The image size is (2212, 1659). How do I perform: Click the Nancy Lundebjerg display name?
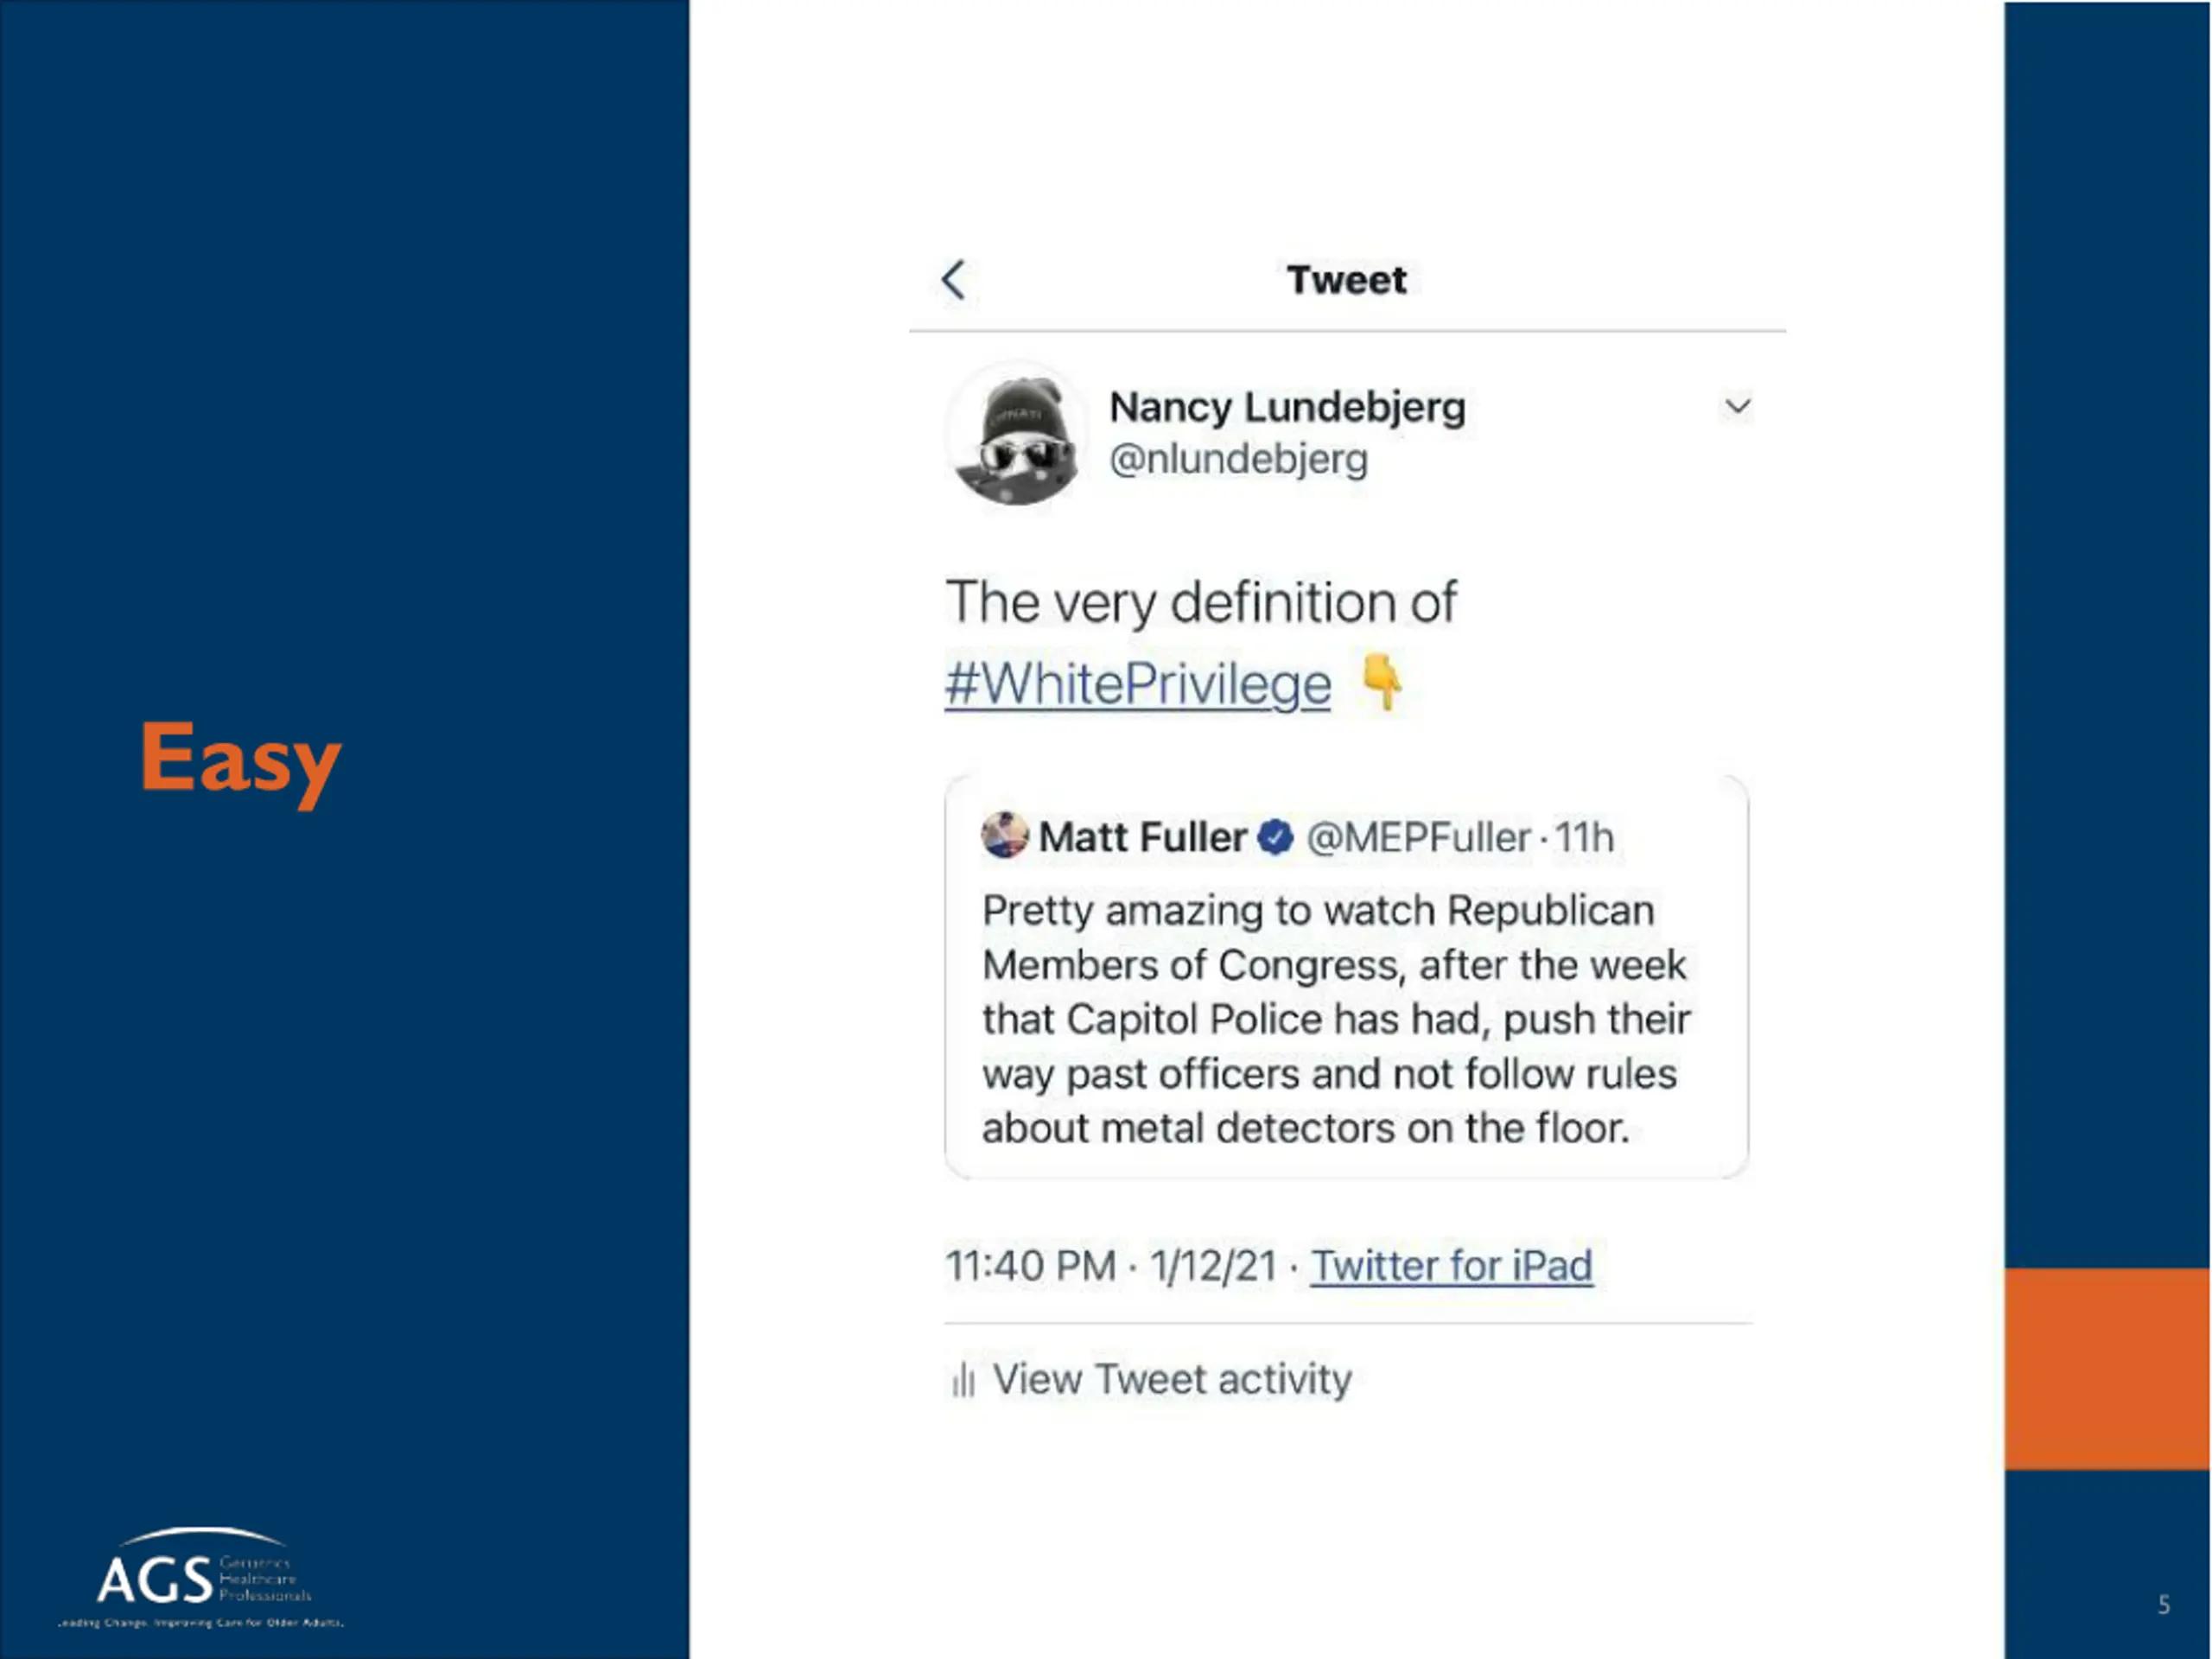[1287, 407]
